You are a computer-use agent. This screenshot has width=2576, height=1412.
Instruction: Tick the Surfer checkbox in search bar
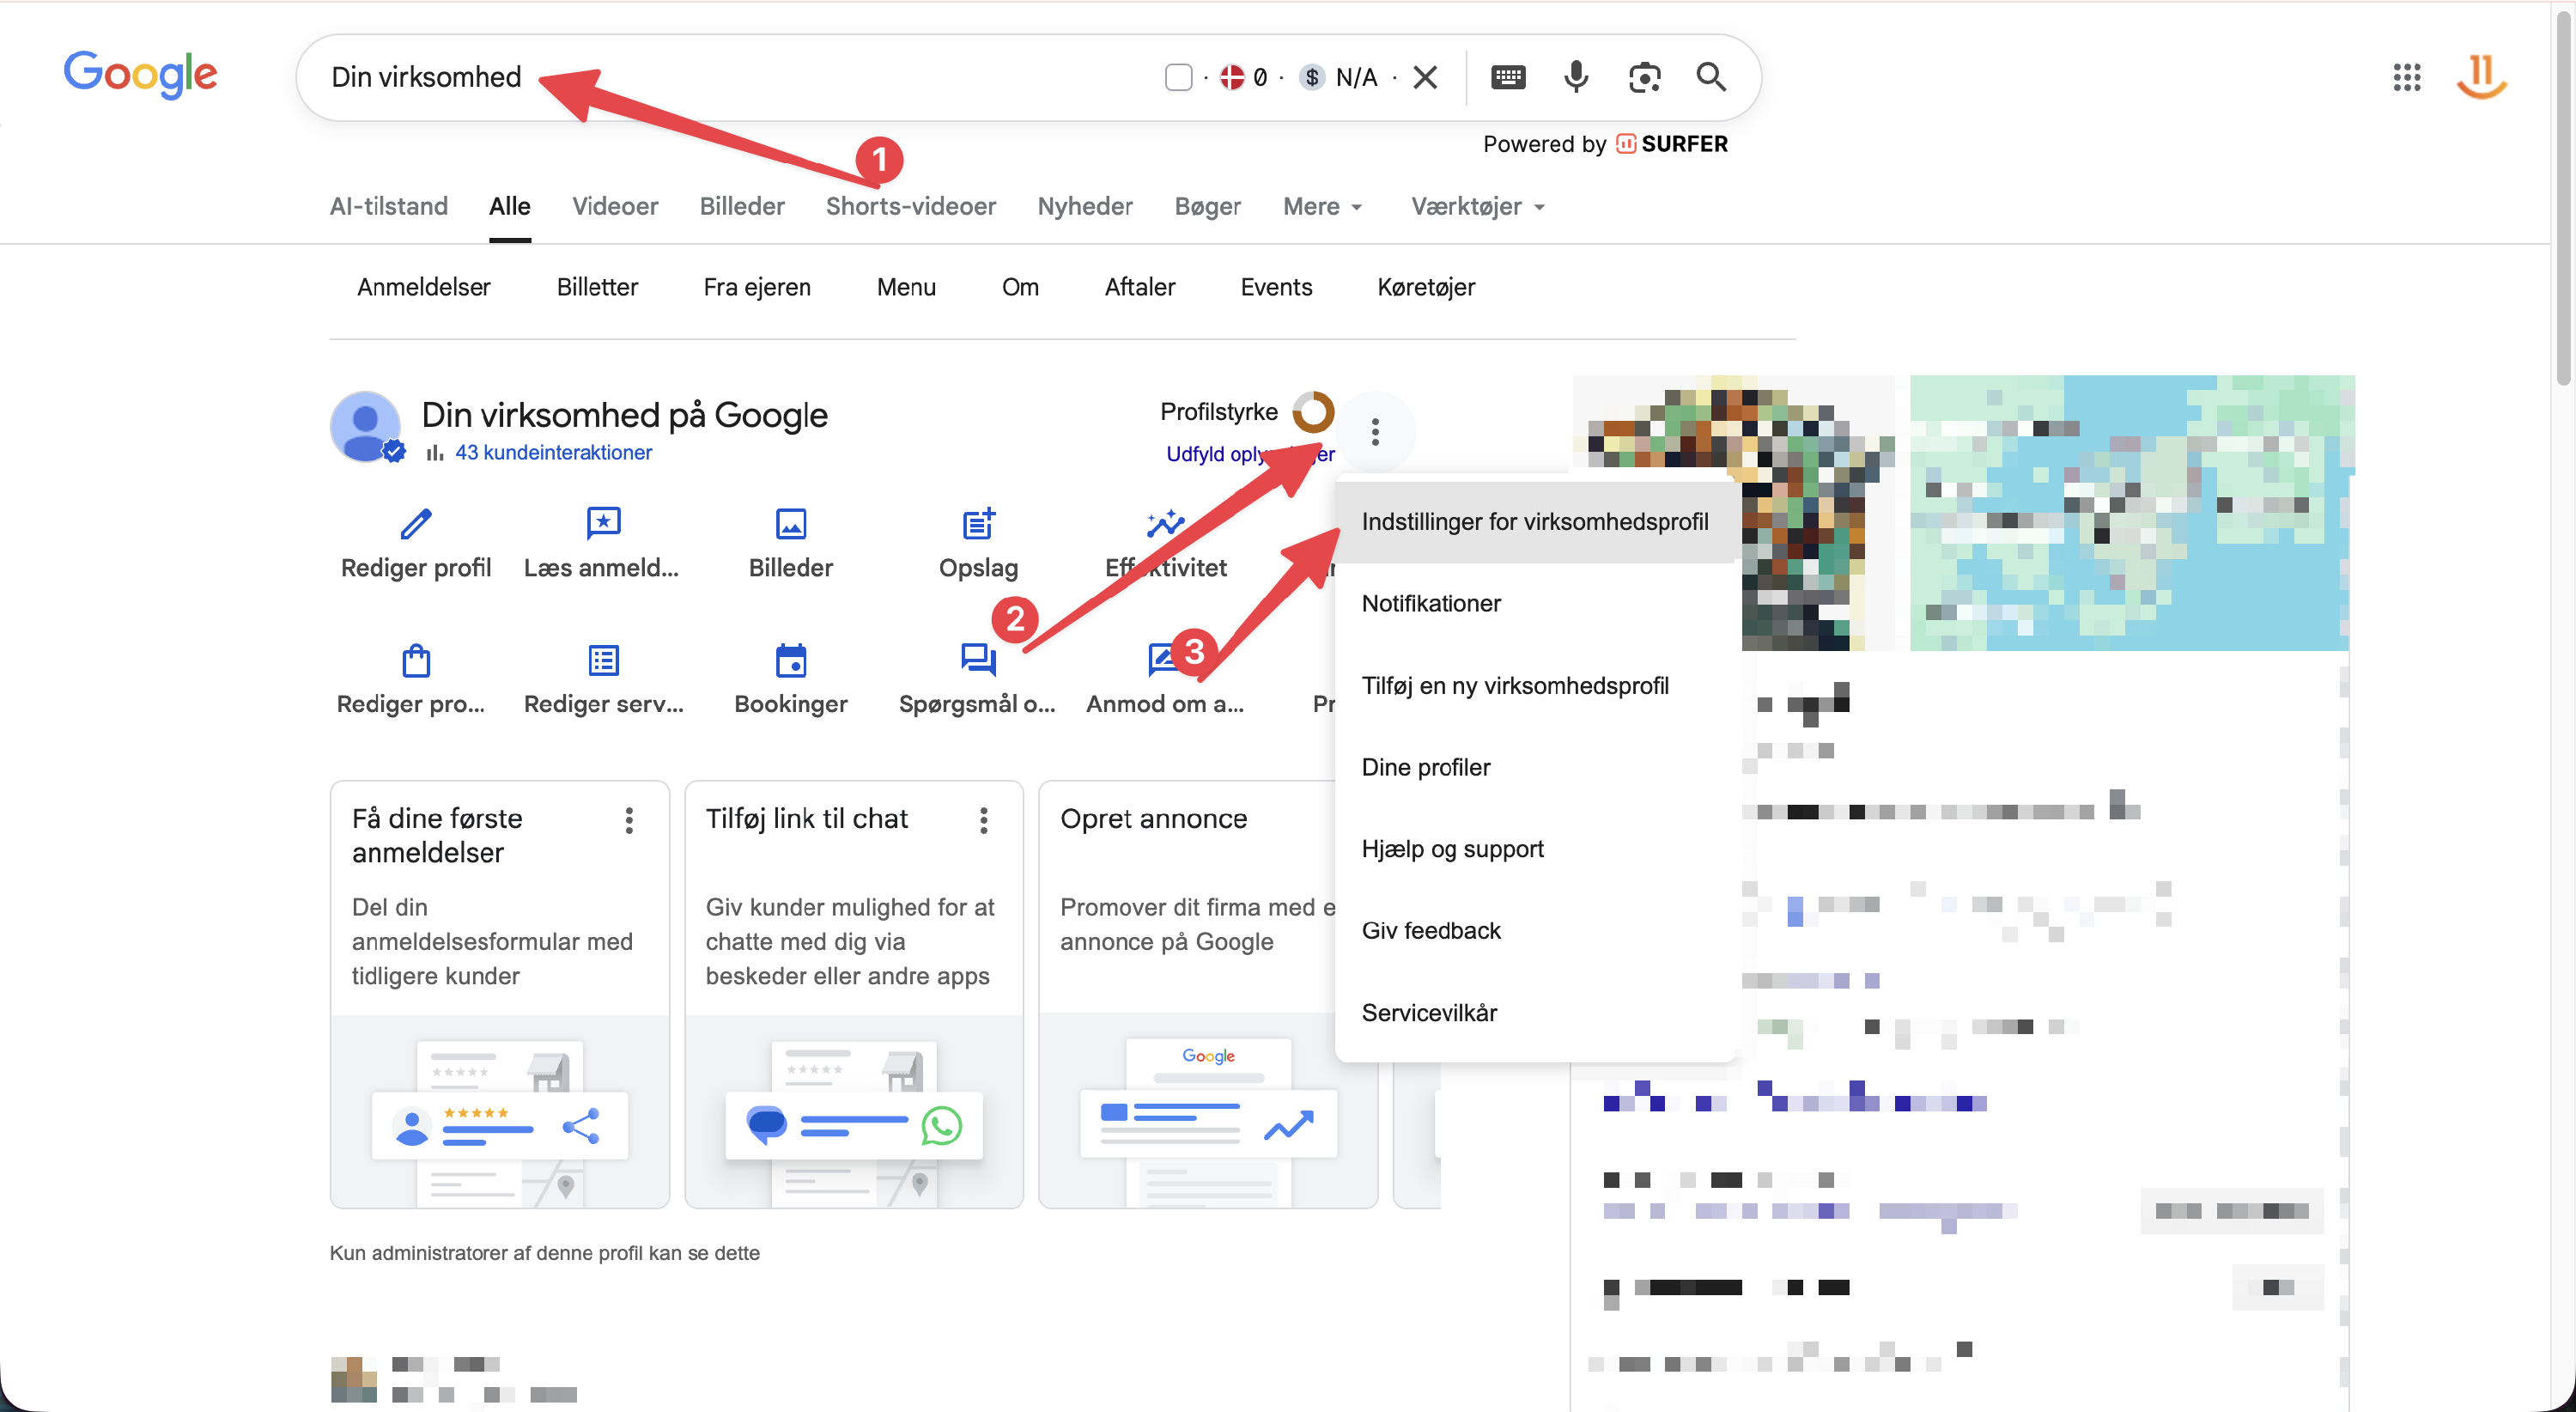click(x=1179, y=77)
